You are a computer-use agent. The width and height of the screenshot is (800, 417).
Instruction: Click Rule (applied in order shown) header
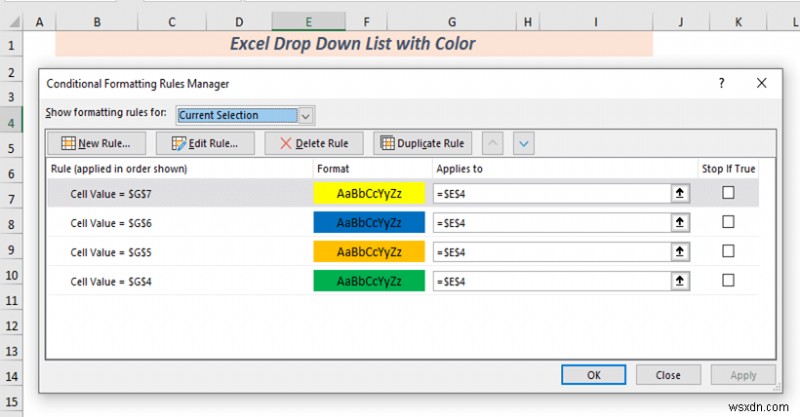point(119,169)
